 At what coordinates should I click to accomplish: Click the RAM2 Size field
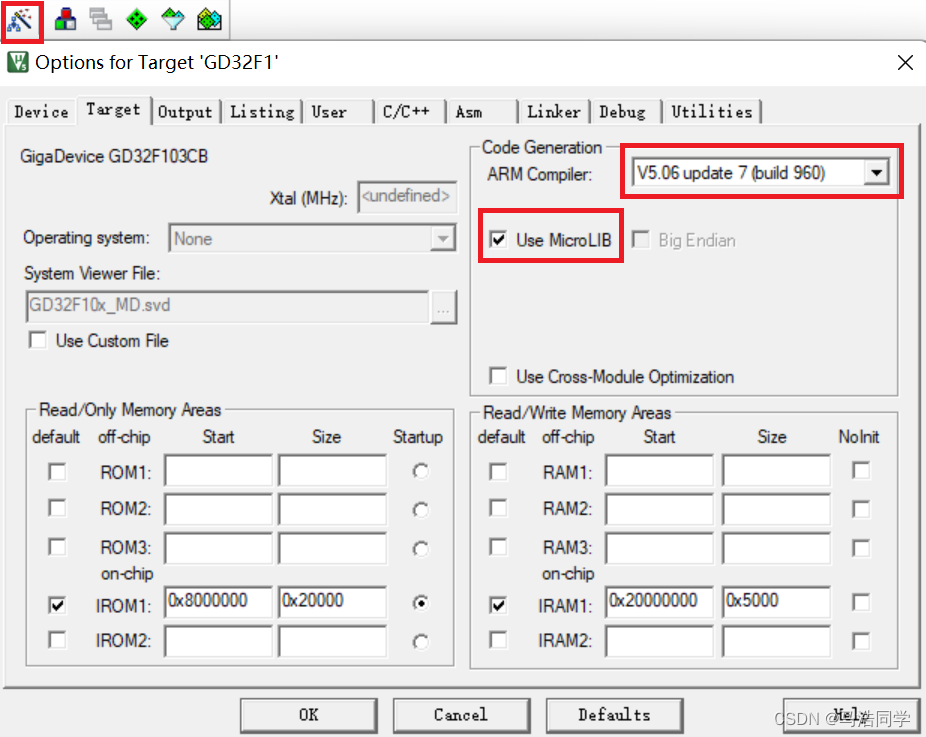coord(776,509)
